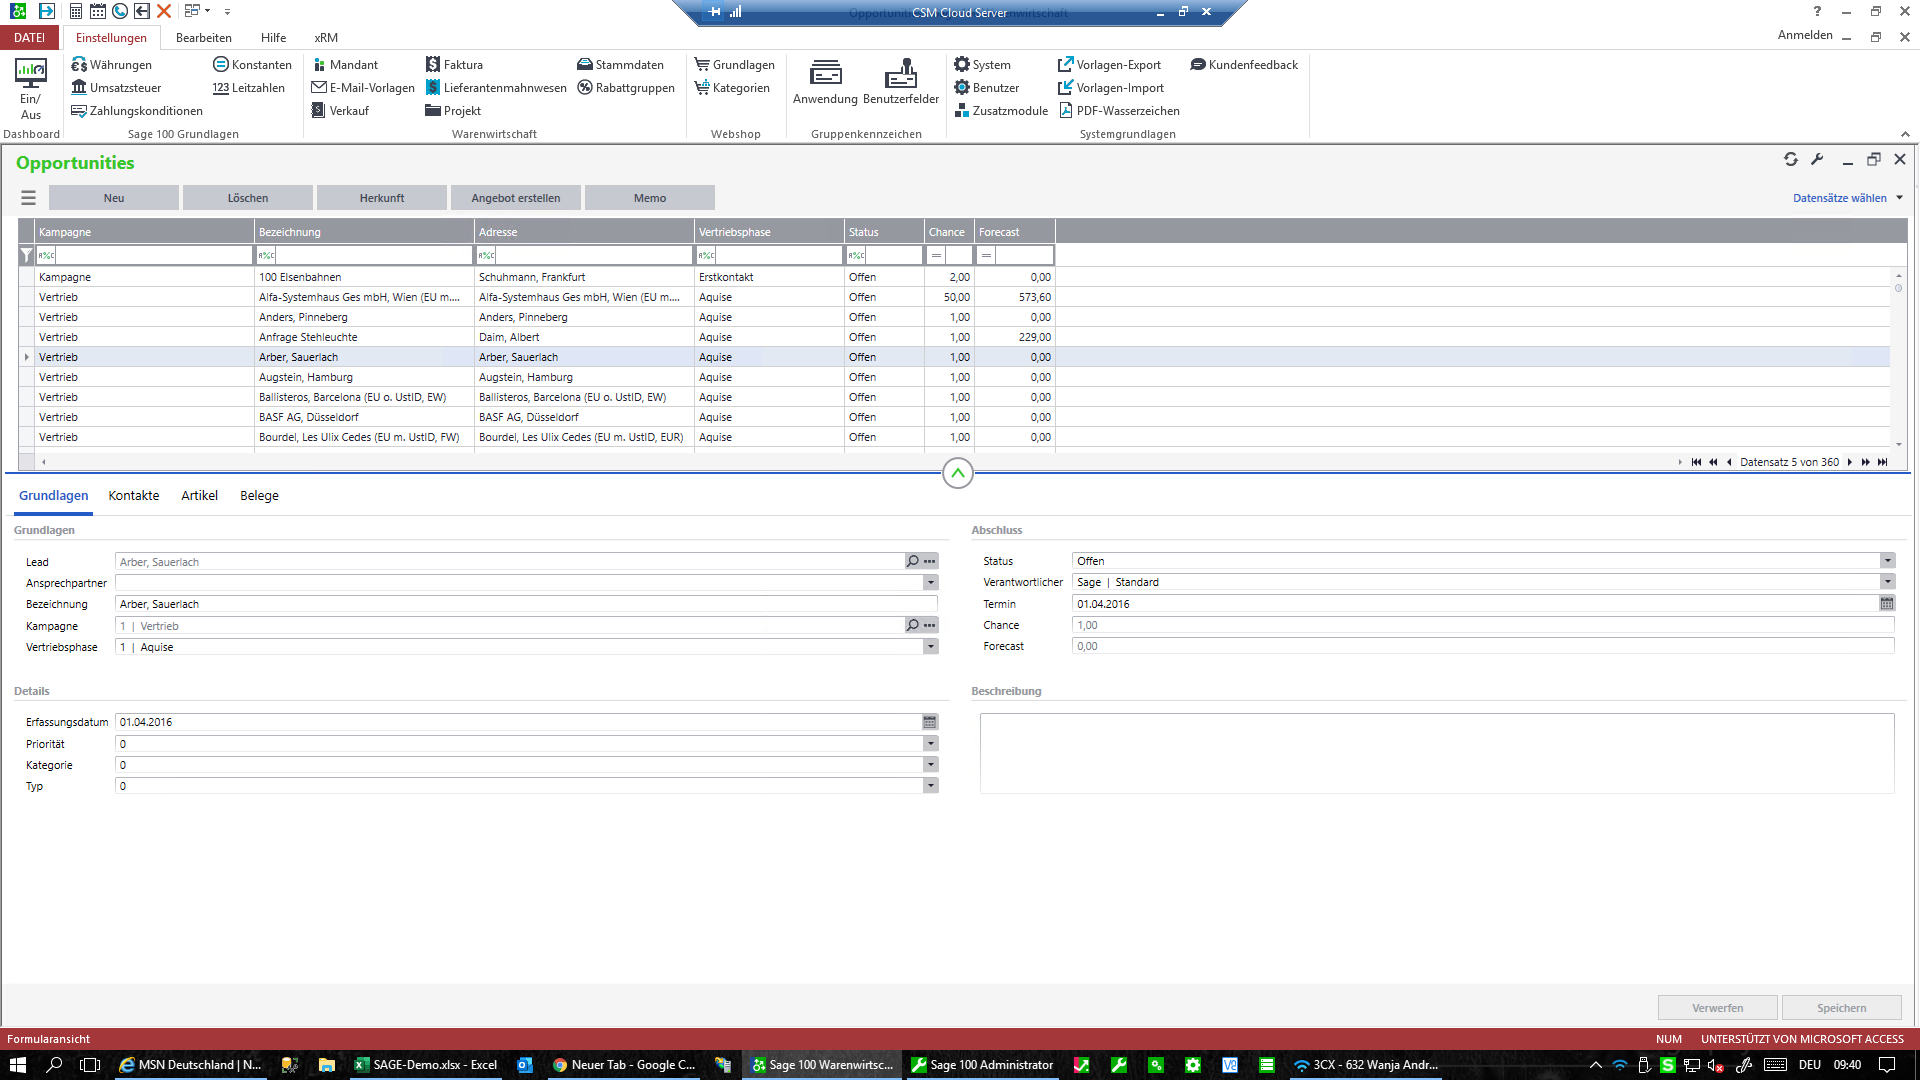
Task: Open Termin calendar picker
Action: coord(1887,604)
